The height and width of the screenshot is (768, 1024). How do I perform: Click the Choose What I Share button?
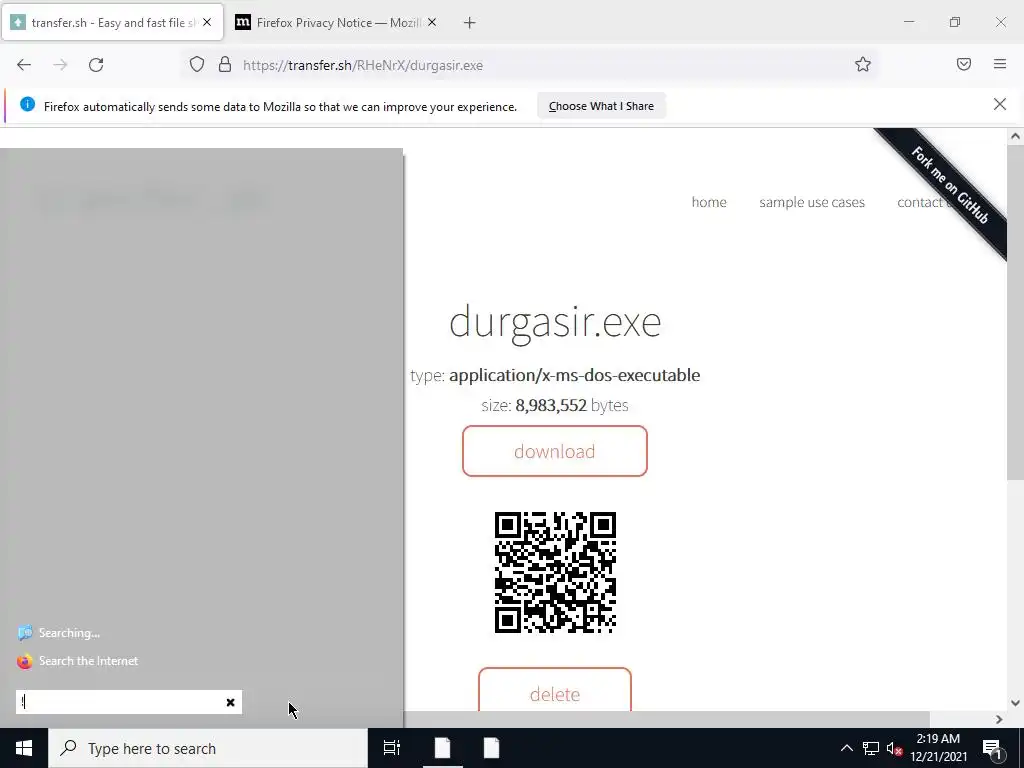(601, 106)
